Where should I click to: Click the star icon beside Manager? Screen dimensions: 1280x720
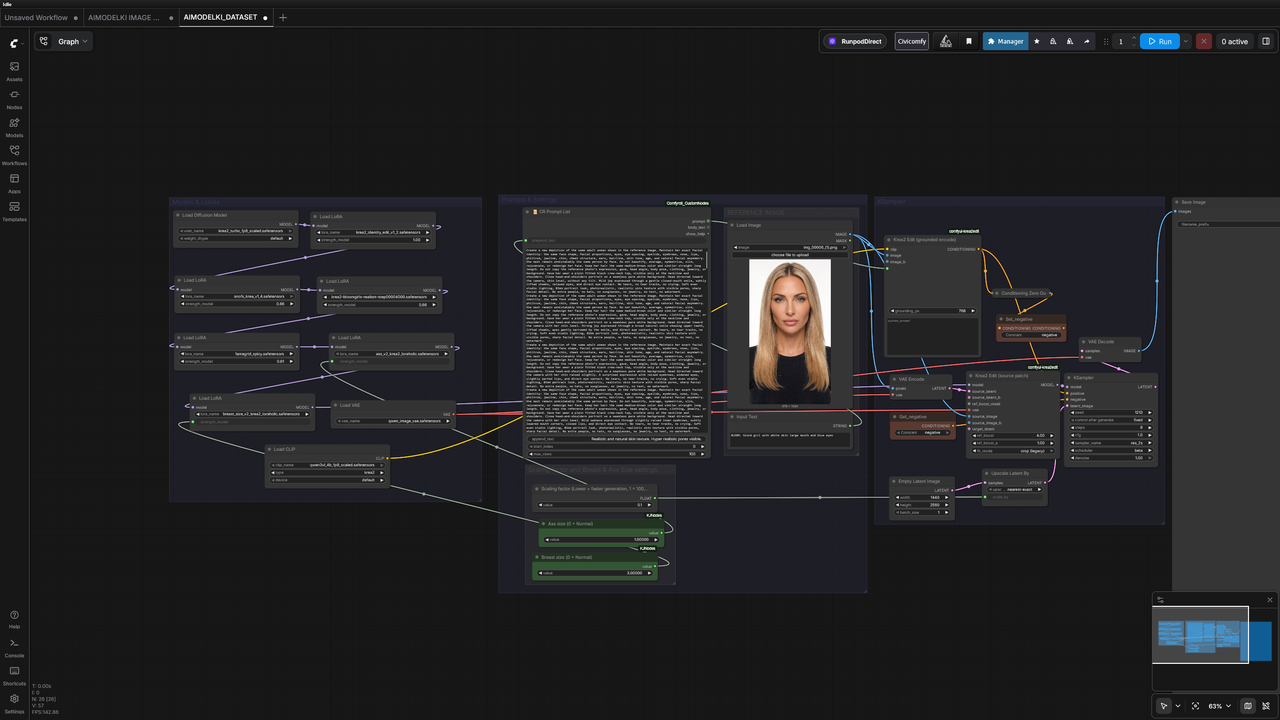click(1036, 41)
